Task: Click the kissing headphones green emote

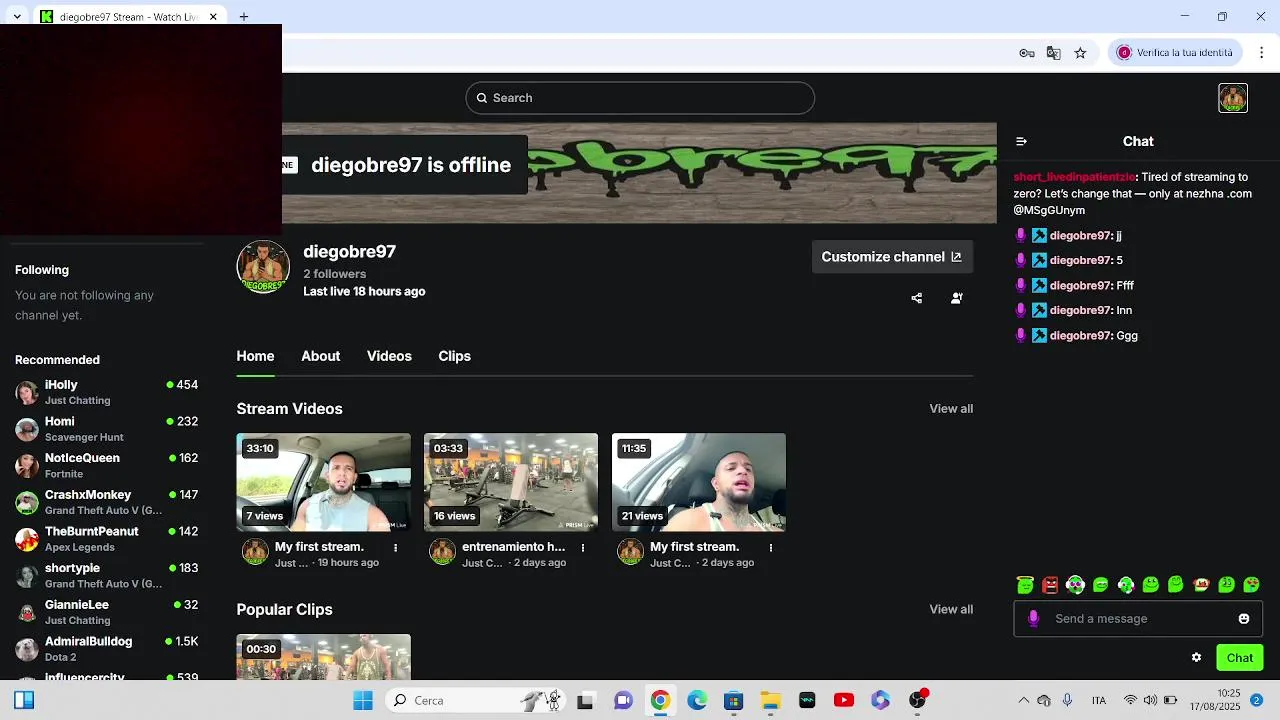Action: point(1126,585)
